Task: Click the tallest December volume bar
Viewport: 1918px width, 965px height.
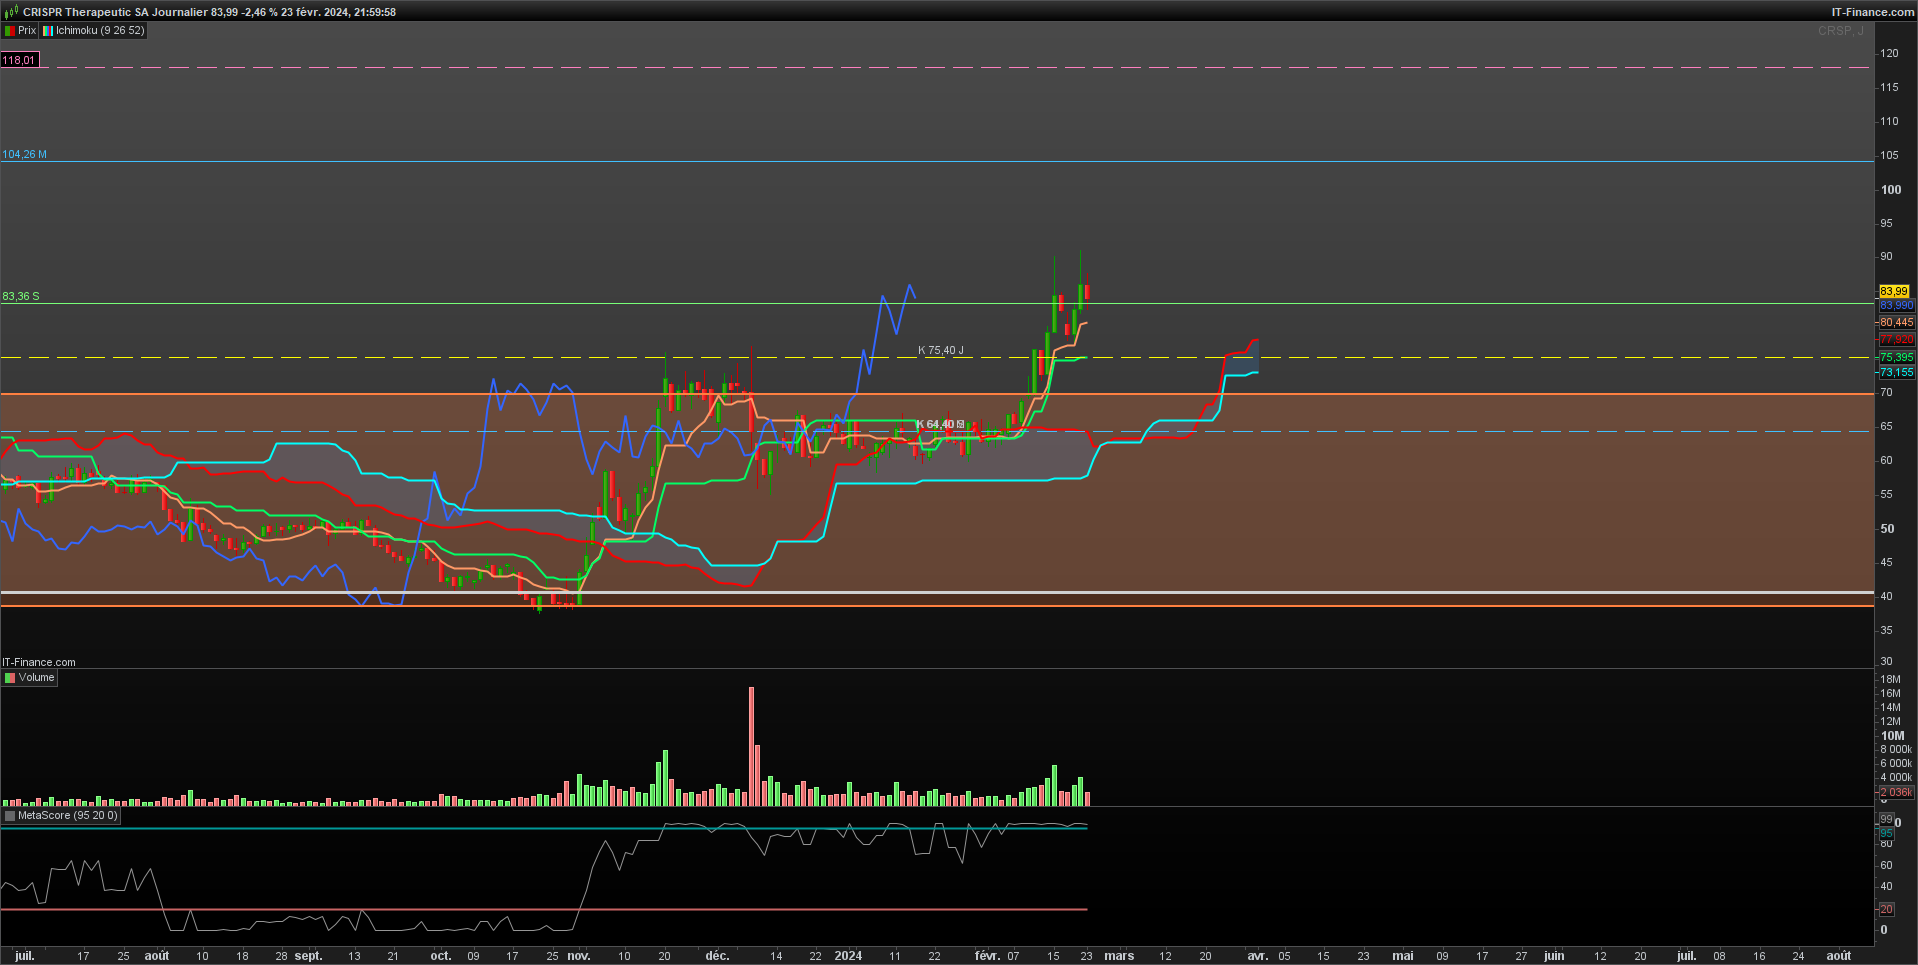Action: pos(751,746)
